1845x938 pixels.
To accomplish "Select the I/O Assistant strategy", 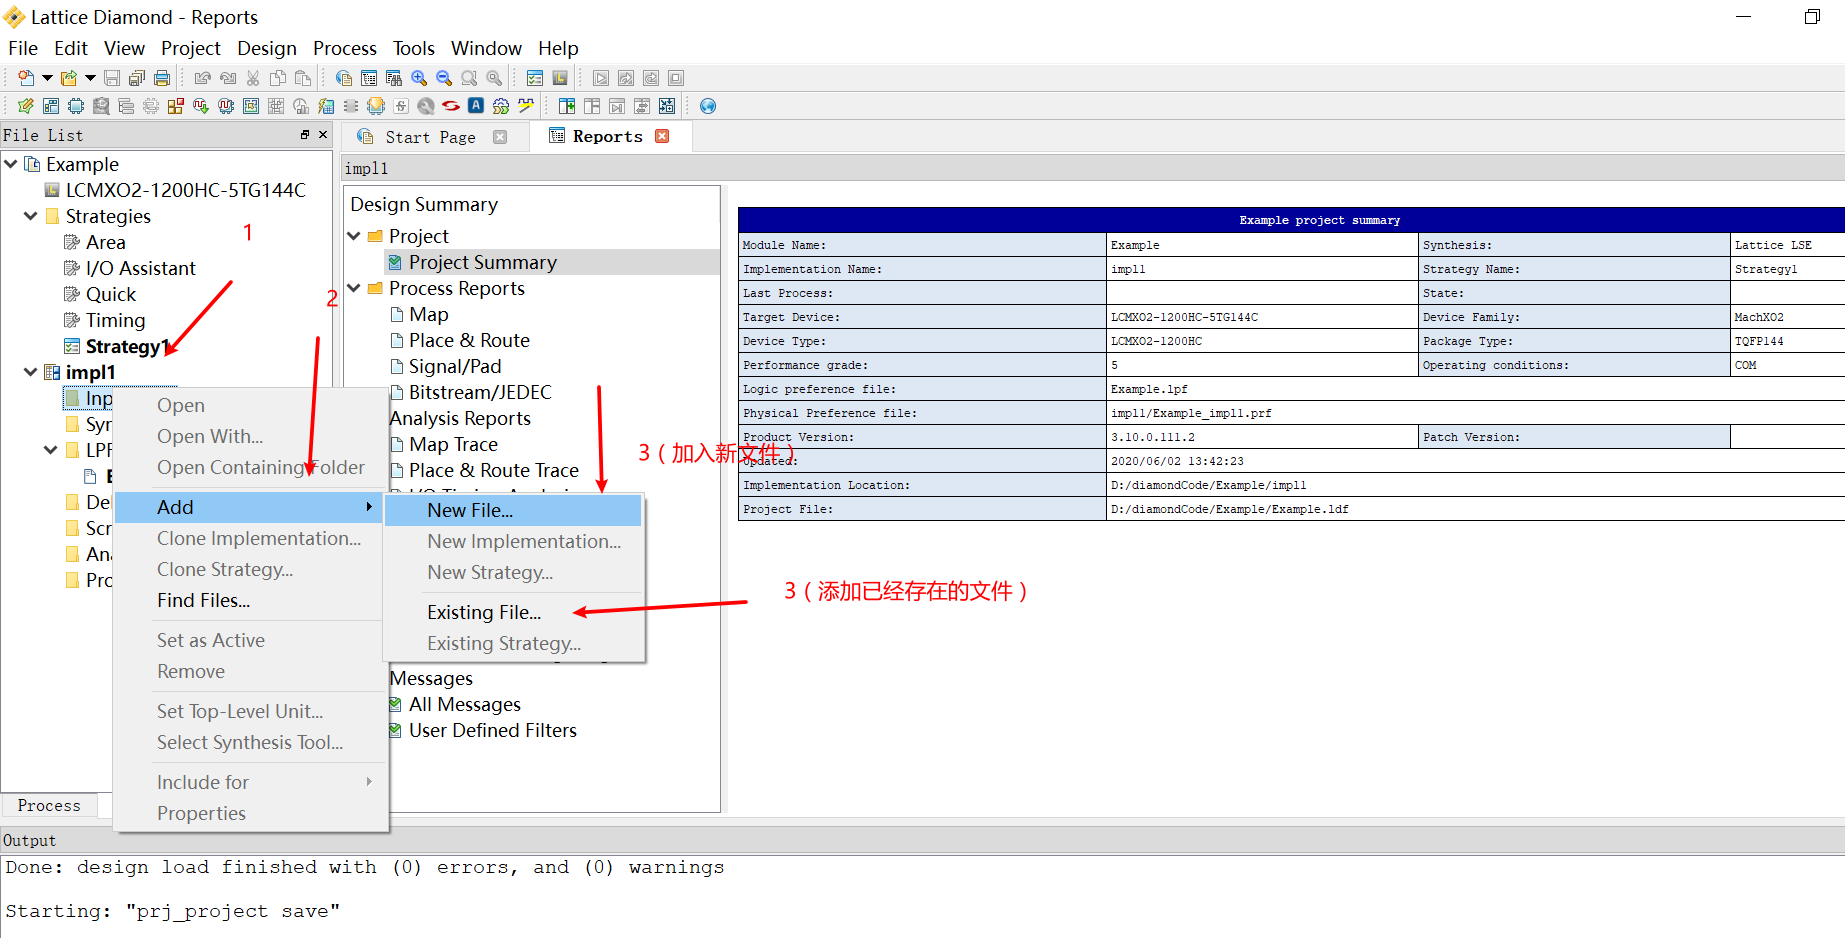I will click(140, 268).
